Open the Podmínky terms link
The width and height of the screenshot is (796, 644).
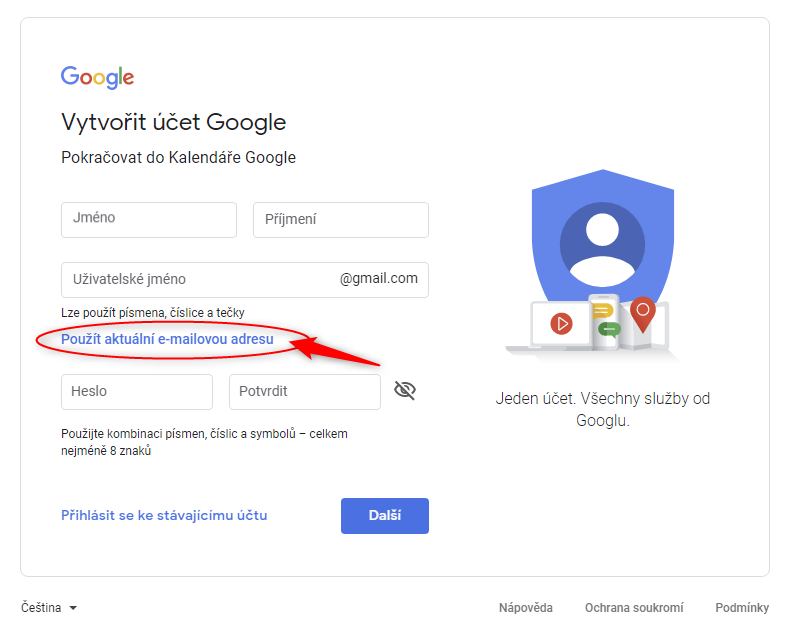tap(742, 607)
